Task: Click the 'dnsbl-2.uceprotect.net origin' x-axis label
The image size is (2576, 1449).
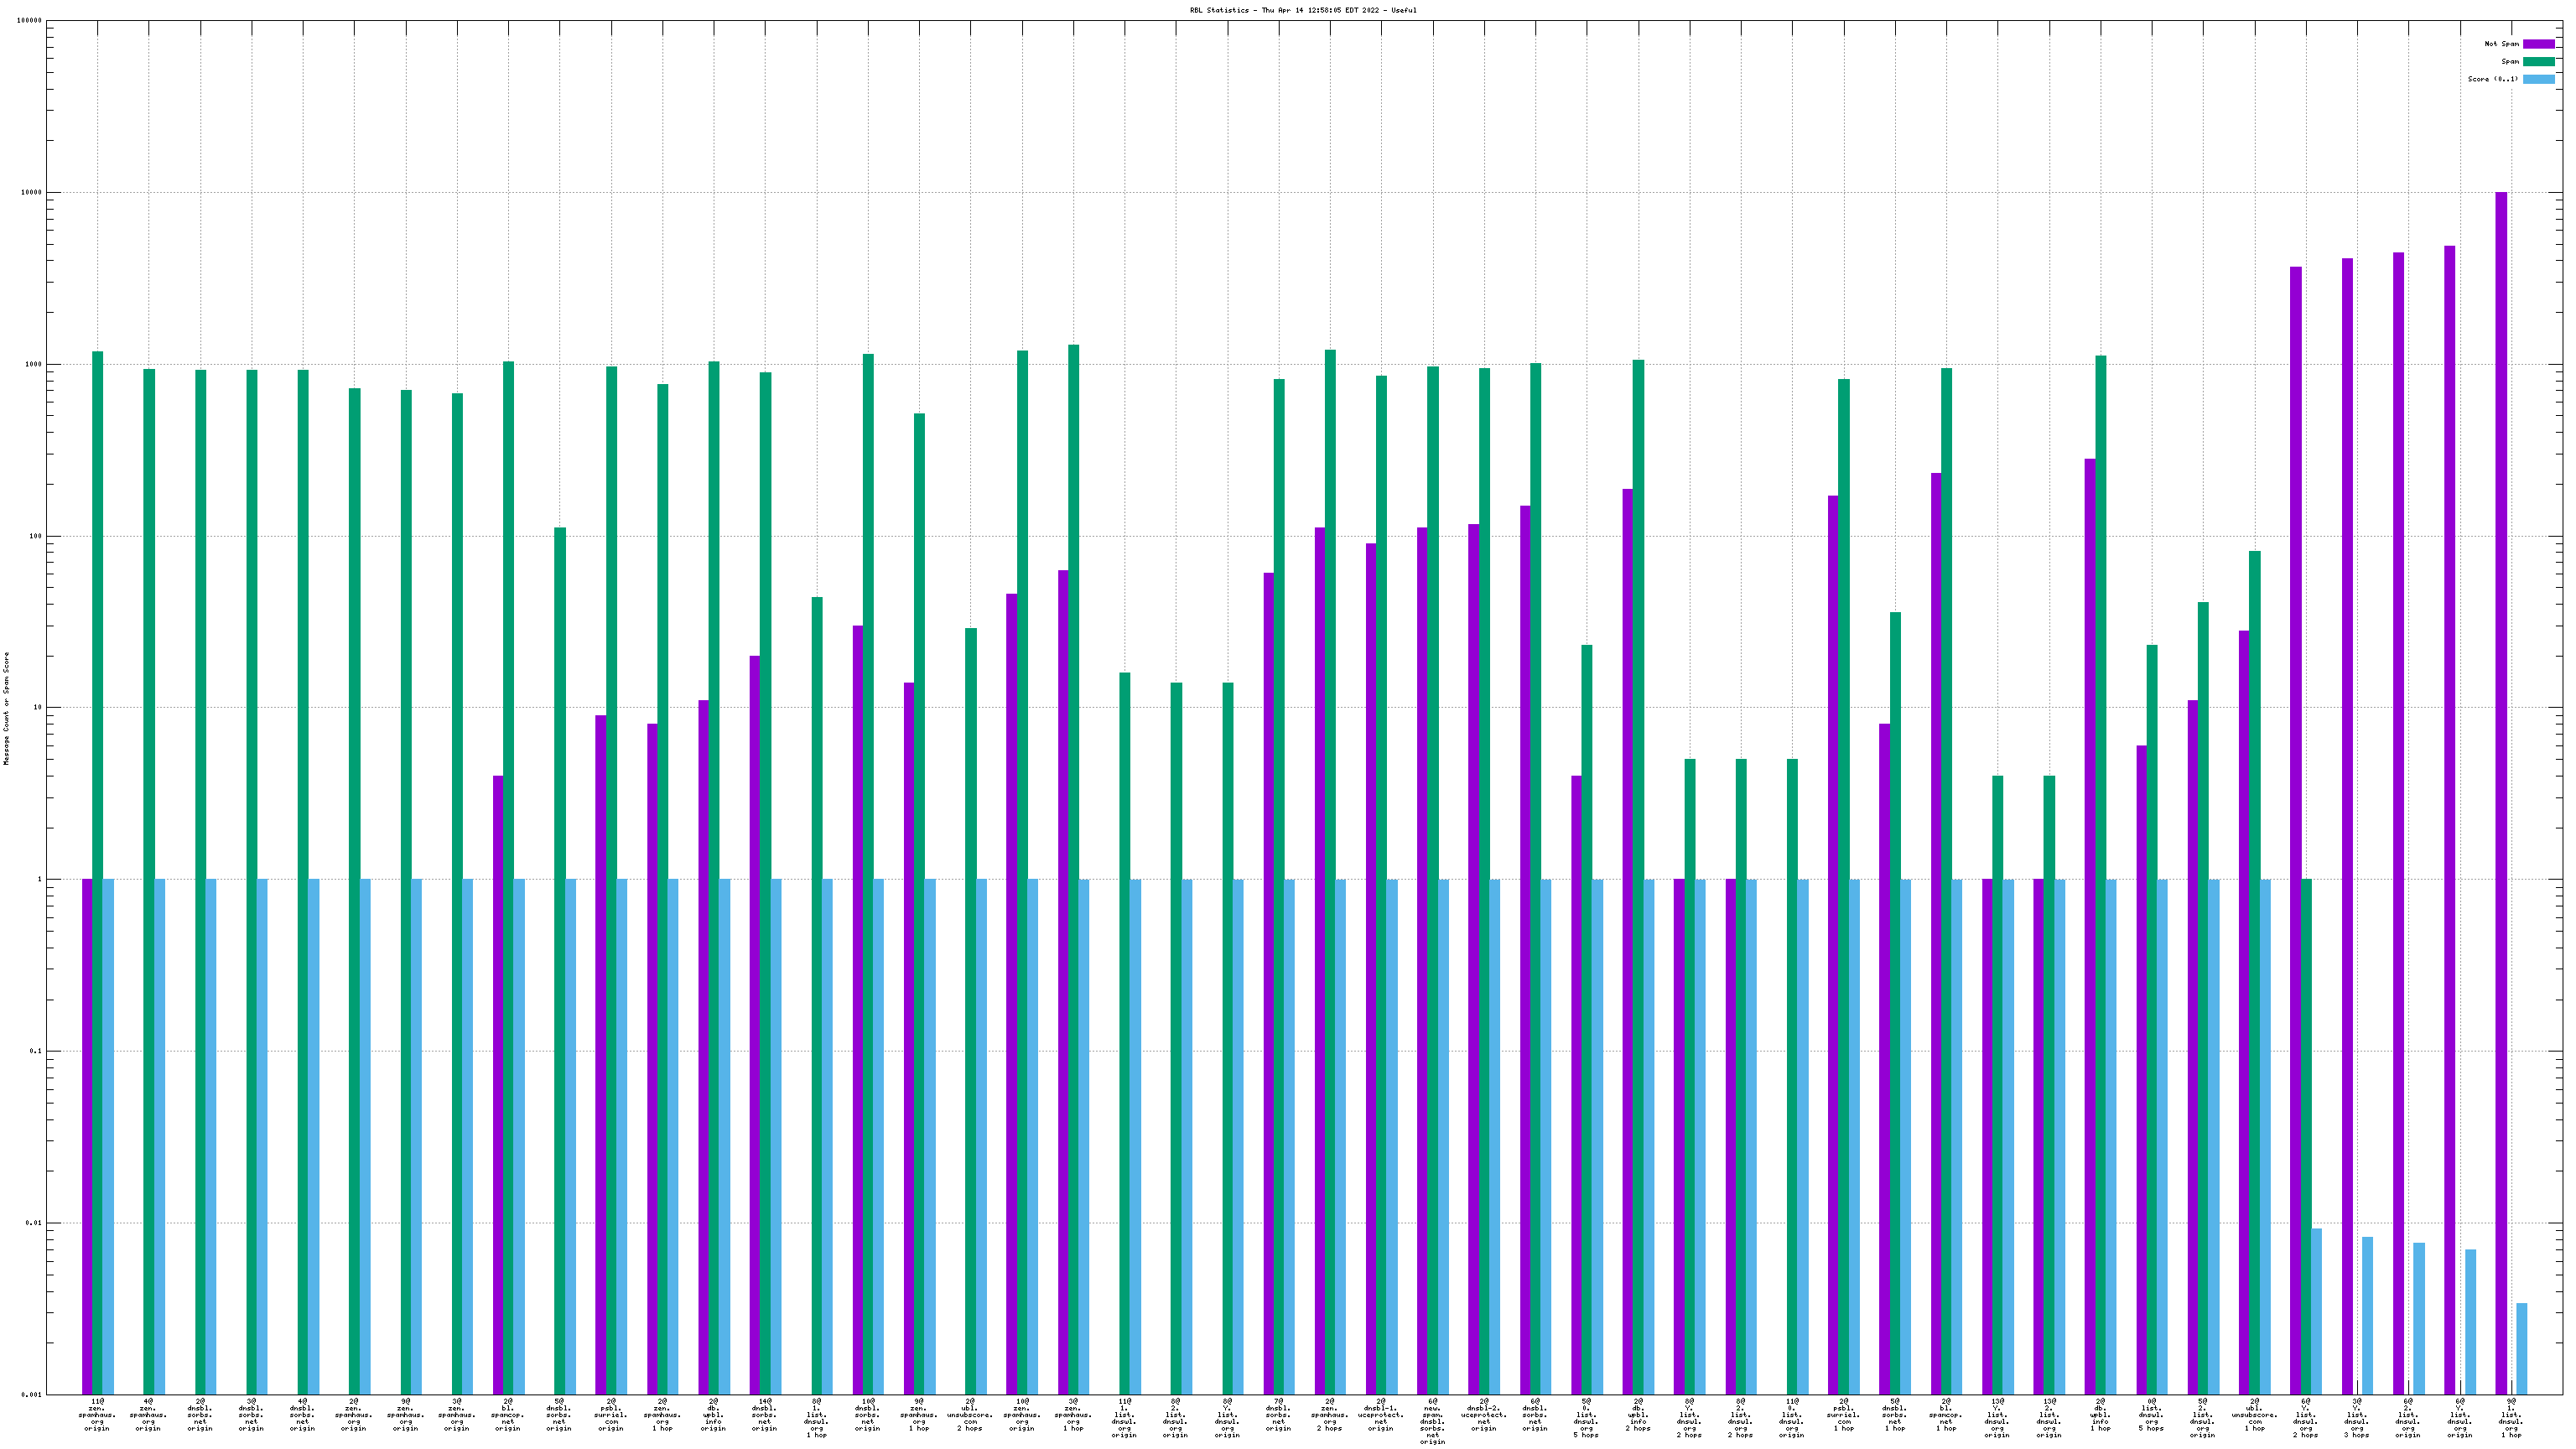Action: tap(1484, 1415)
